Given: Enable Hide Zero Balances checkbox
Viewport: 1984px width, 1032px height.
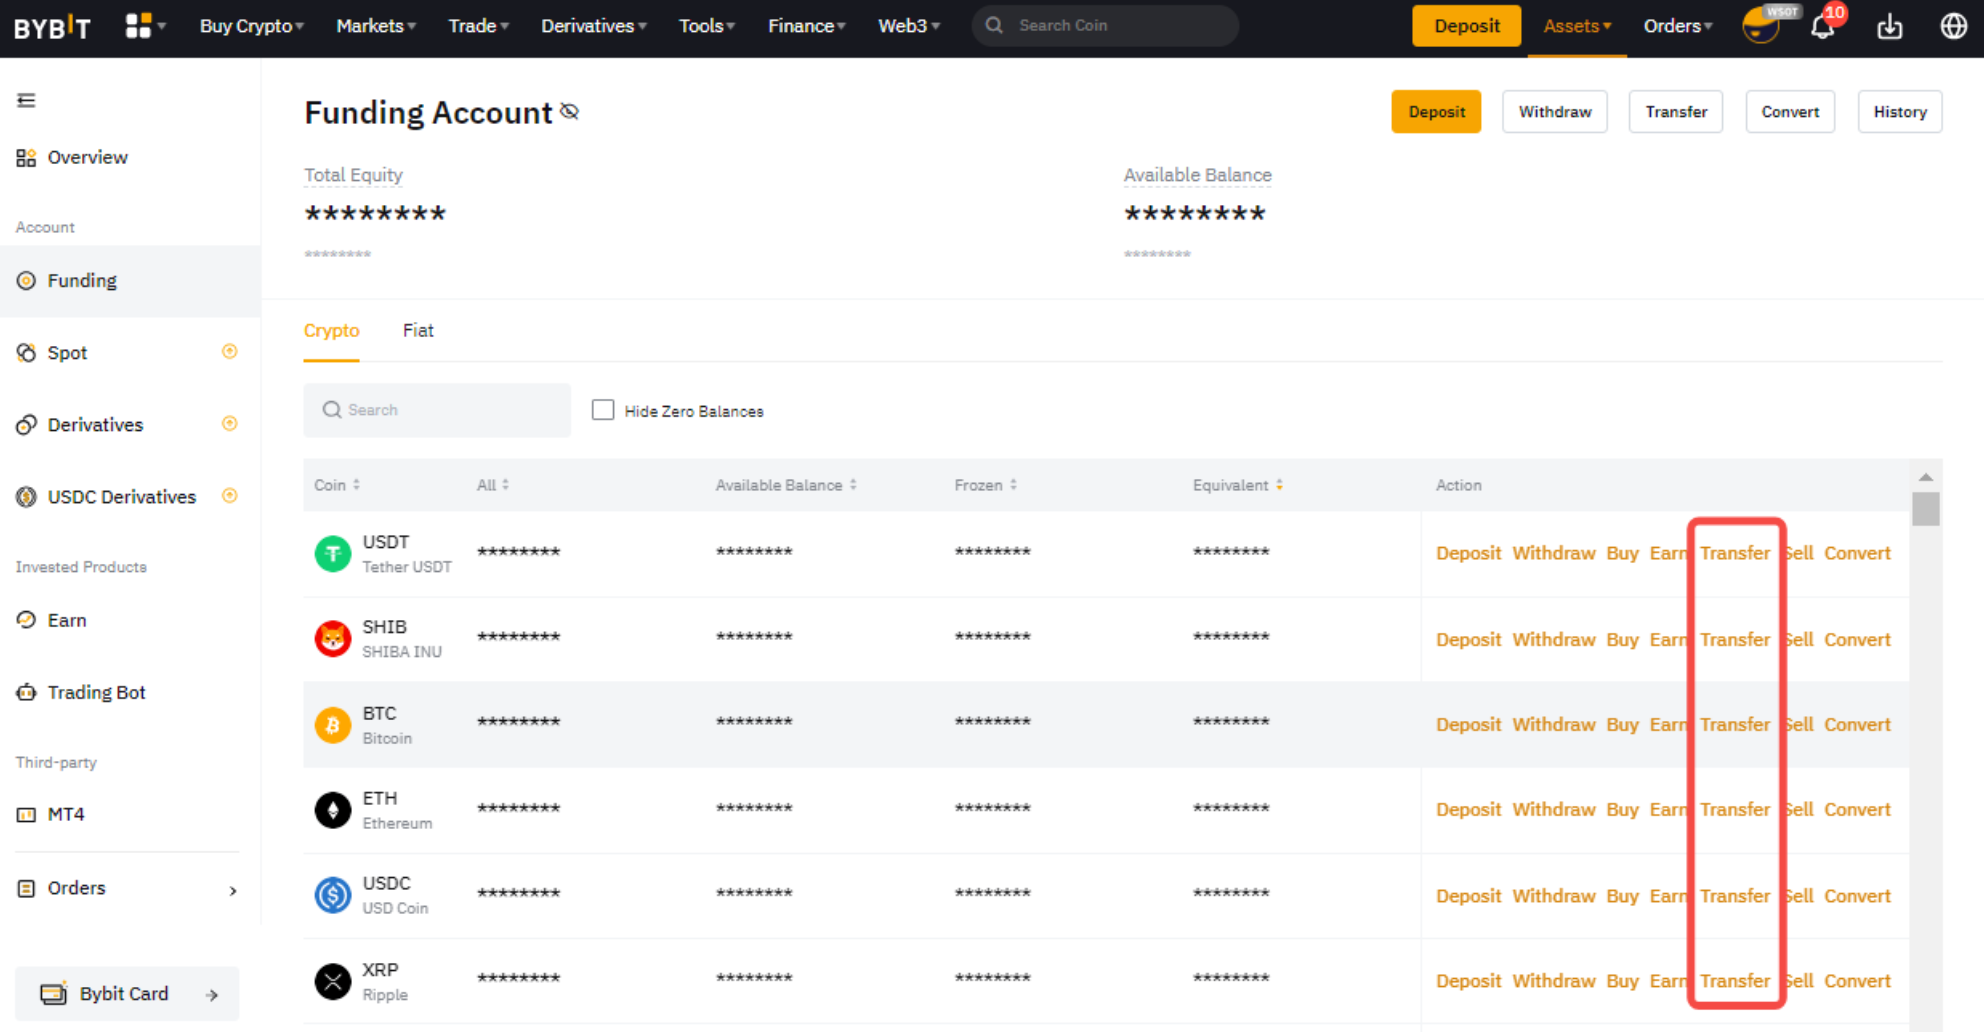Looking at the screenshot, I should coord(603,410).
